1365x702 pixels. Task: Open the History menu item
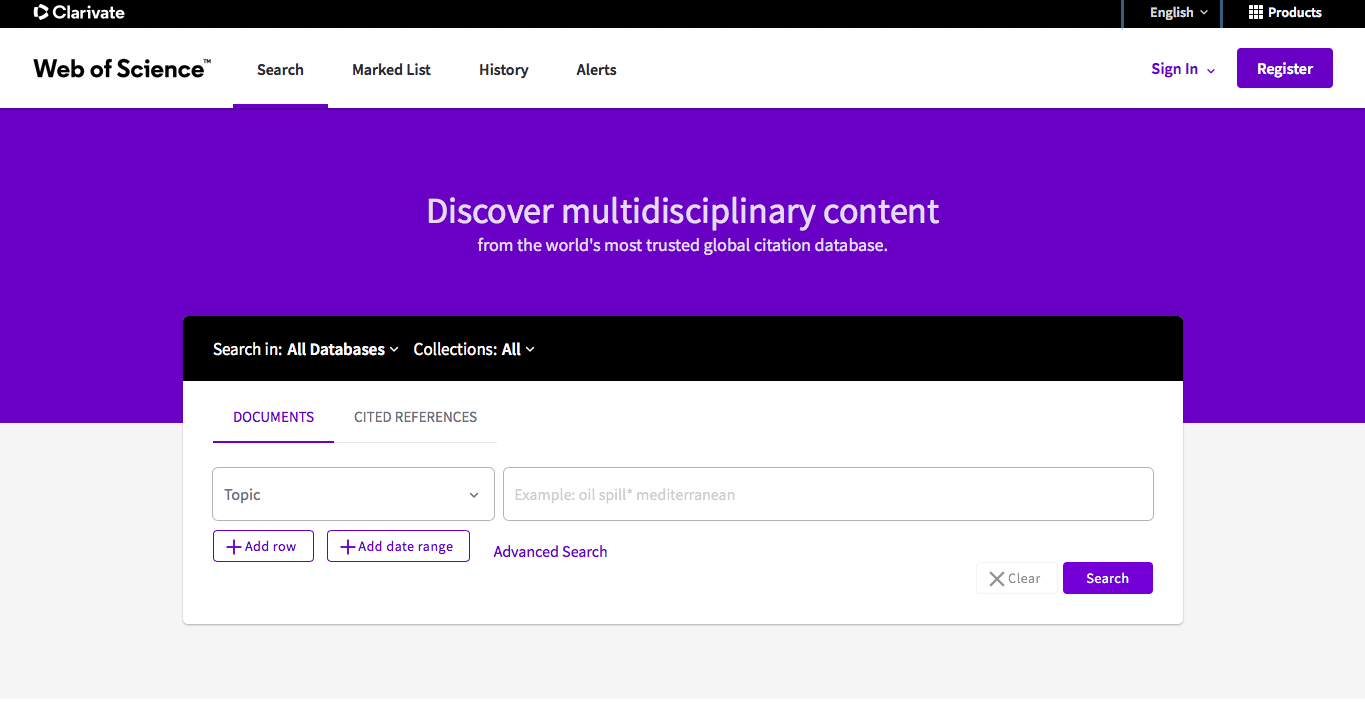pos(503,70)
